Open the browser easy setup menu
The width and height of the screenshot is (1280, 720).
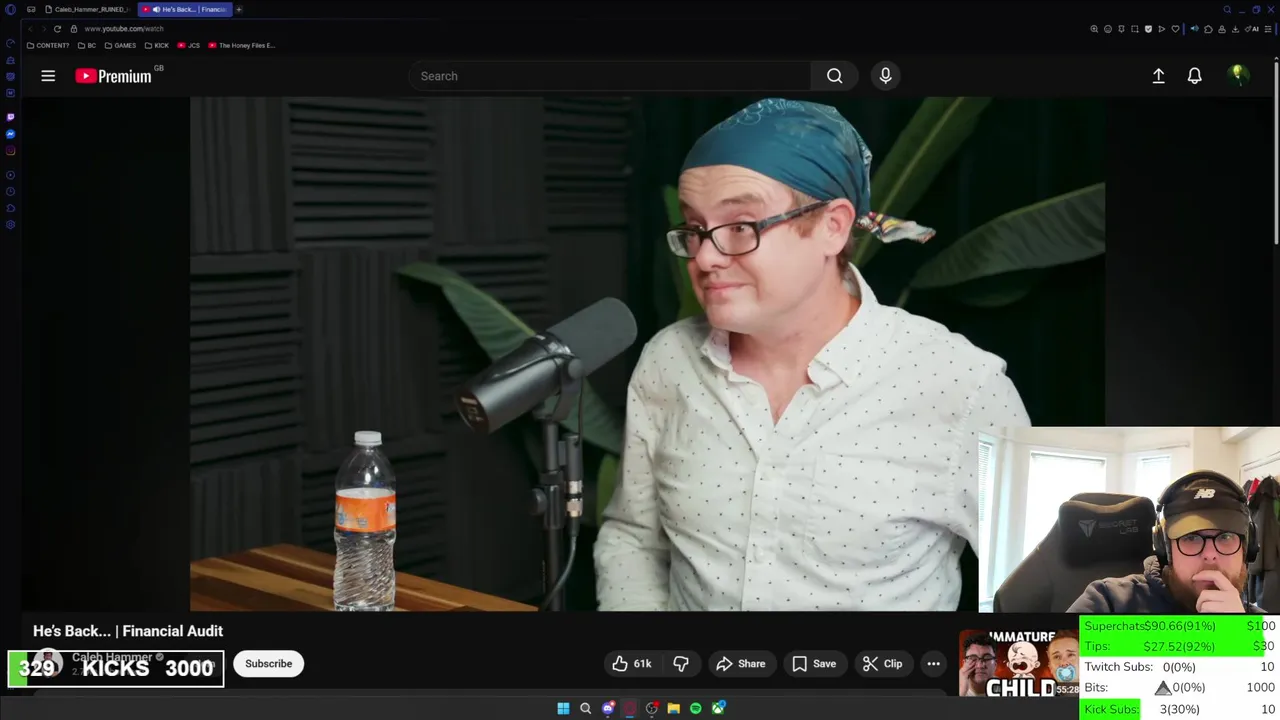1268,29
